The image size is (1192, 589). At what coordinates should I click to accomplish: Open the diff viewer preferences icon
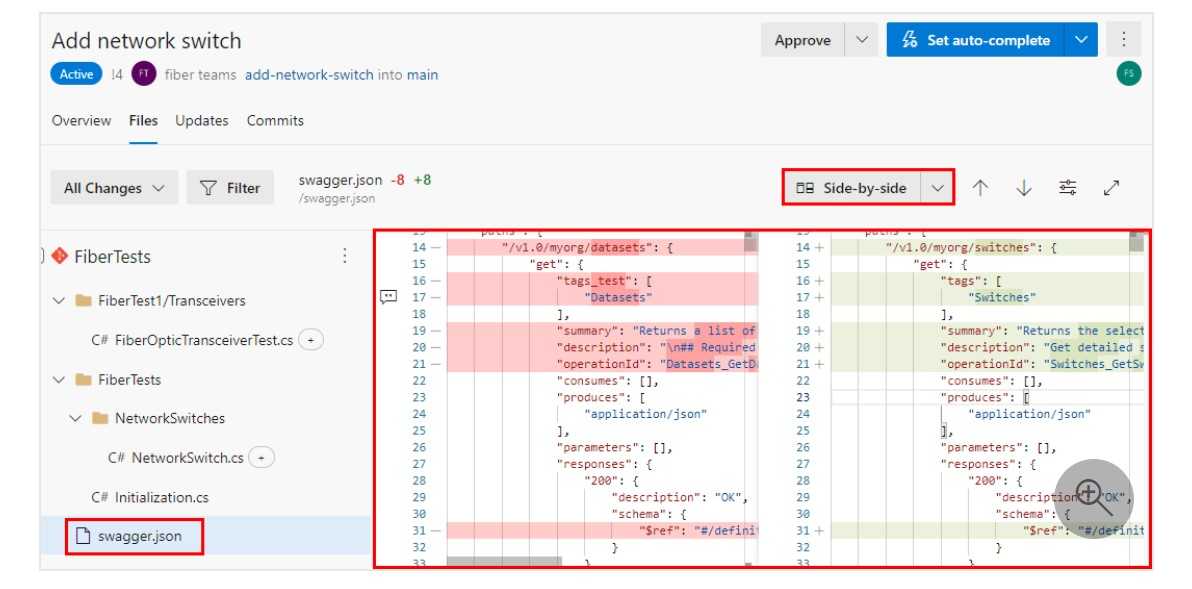[x=1068, y=187]
